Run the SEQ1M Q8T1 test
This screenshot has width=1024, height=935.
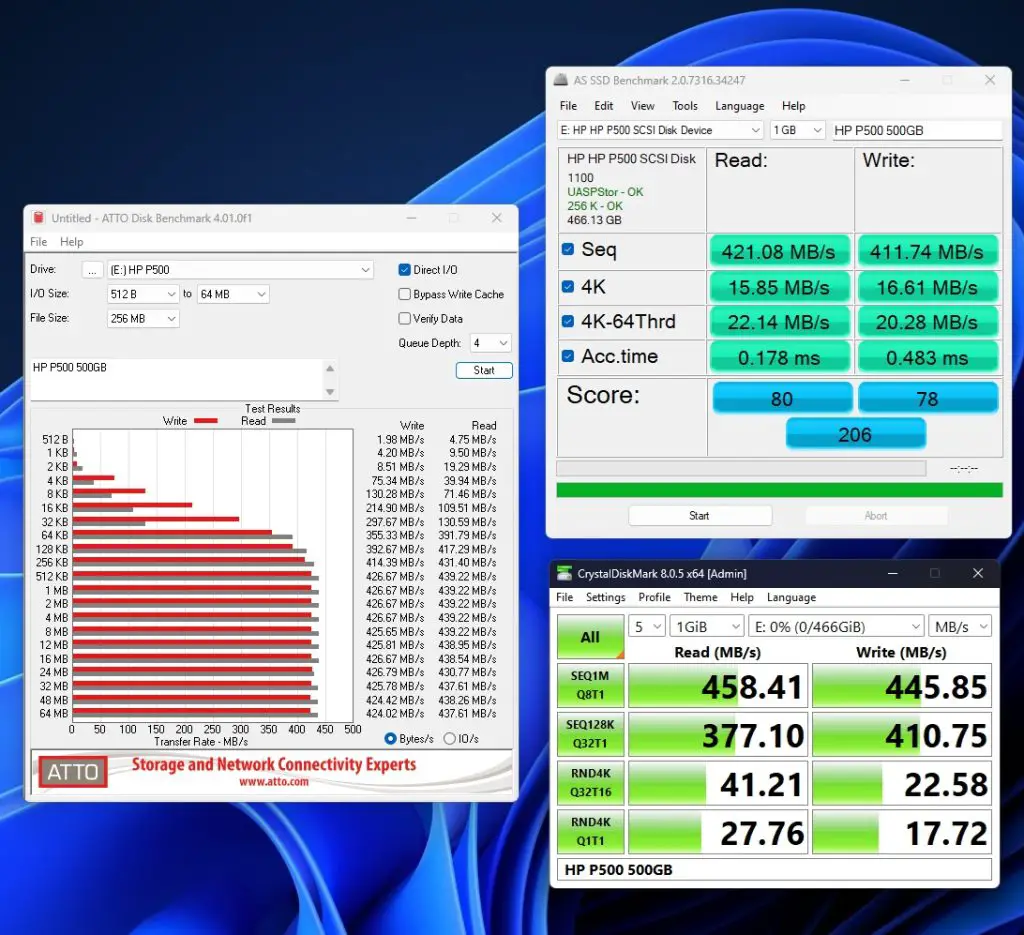(x=590, y=686)
